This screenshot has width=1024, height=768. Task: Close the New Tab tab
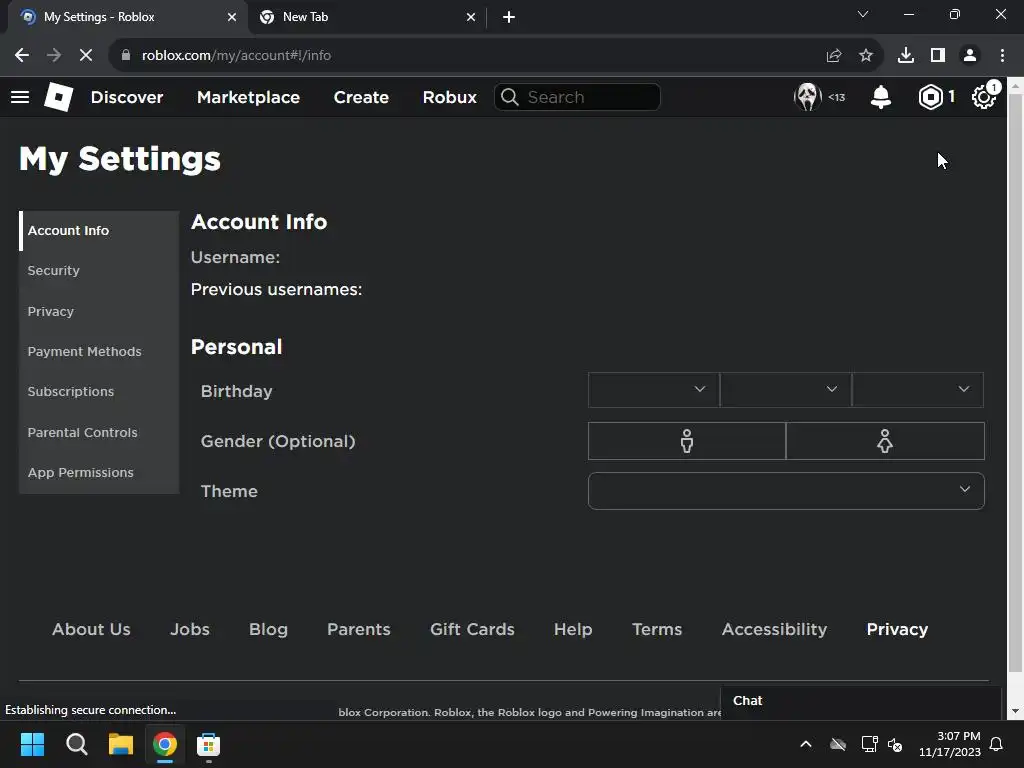tap(471, 17)
